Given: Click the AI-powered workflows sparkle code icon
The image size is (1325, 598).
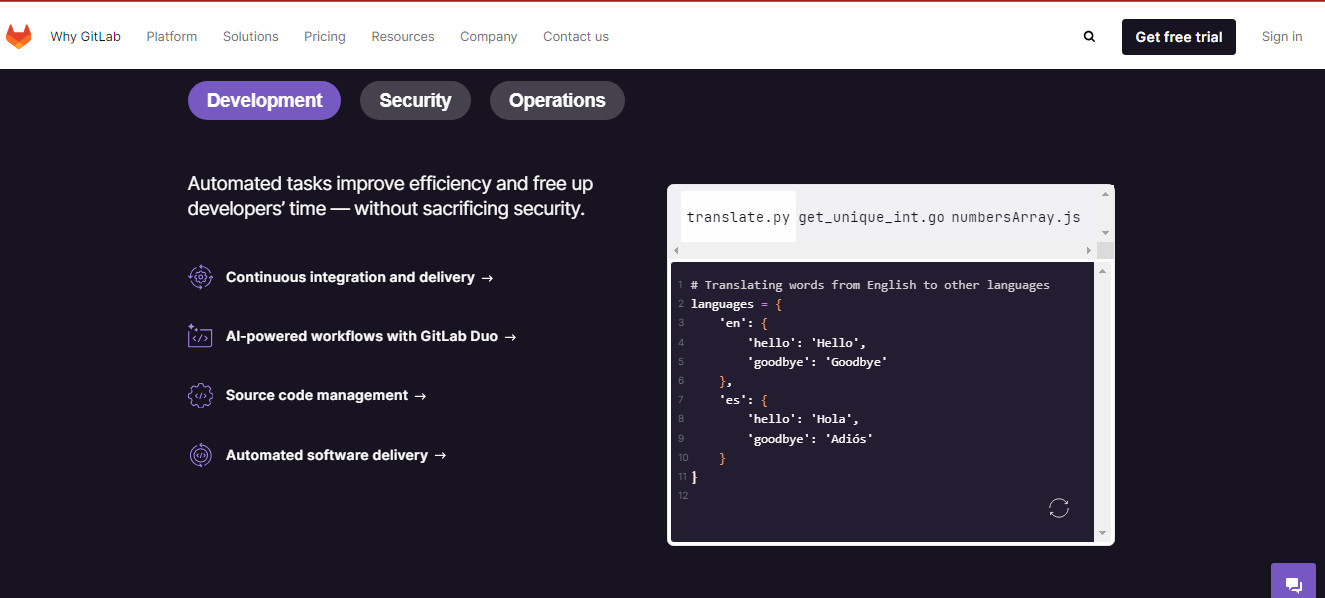Looking at the screenshot, I should click(x=200, y=336).
